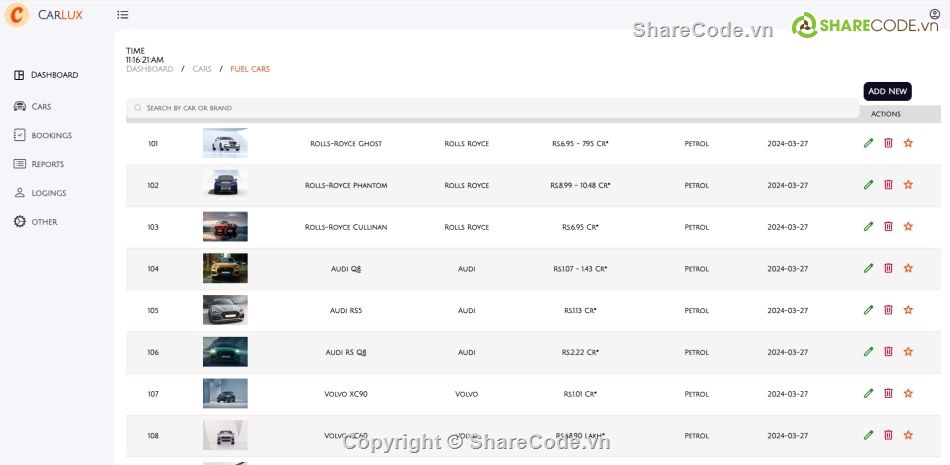Open Dashboard in the sidebar
Viewport: 950px width, 465px height.
point(46,75)
